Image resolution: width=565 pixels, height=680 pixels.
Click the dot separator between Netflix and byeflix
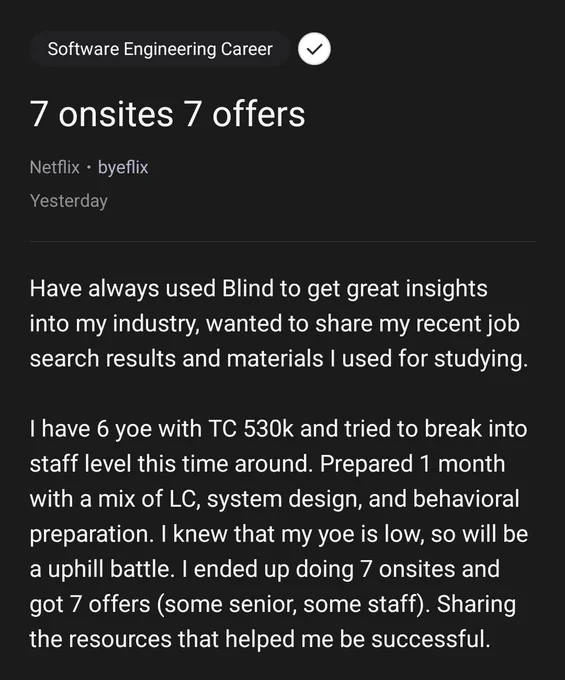pos(89,167)
